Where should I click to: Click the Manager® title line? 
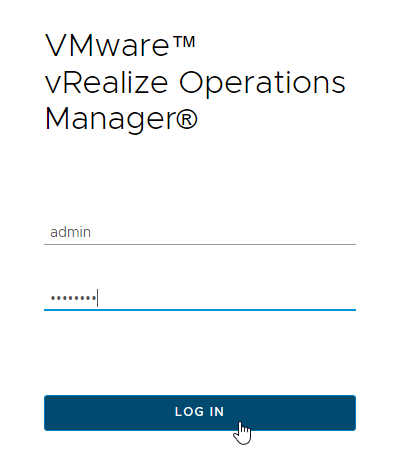121,120
